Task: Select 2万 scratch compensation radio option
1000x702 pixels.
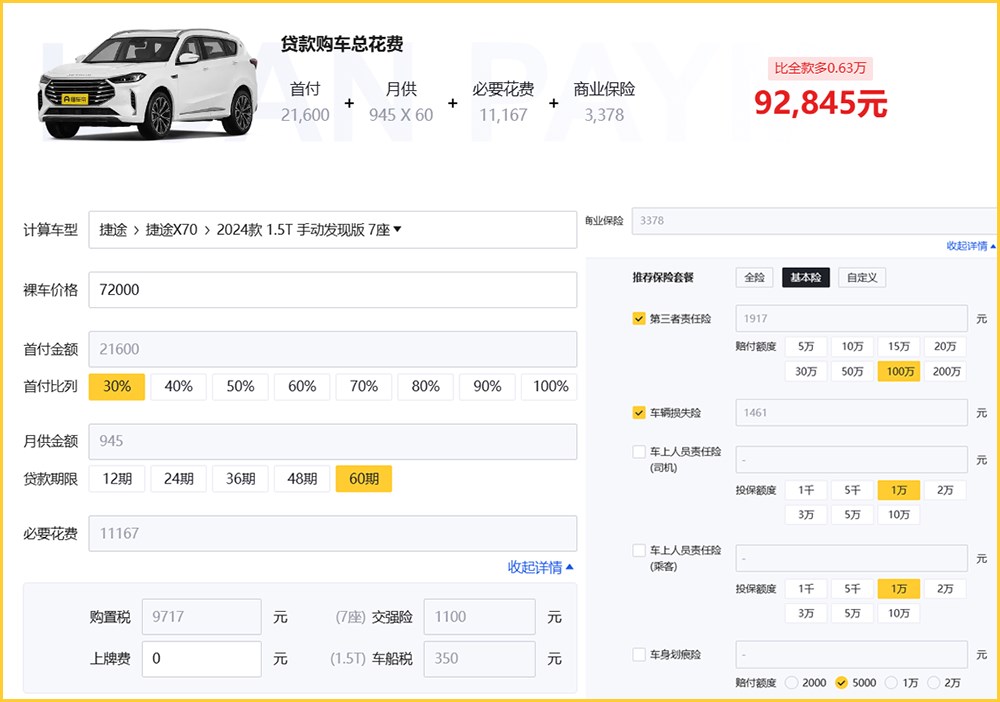Action: (934, 683)
